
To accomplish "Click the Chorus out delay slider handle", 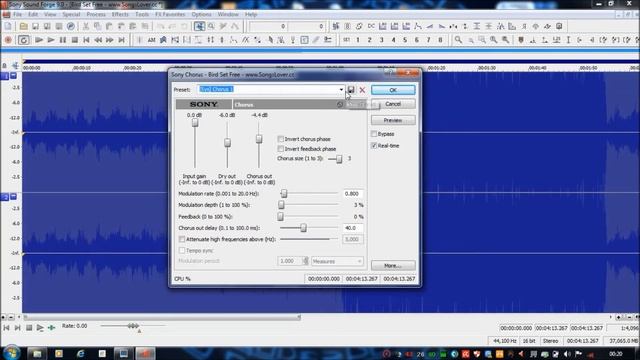I will pyautogui.click(x=303, y=228).
